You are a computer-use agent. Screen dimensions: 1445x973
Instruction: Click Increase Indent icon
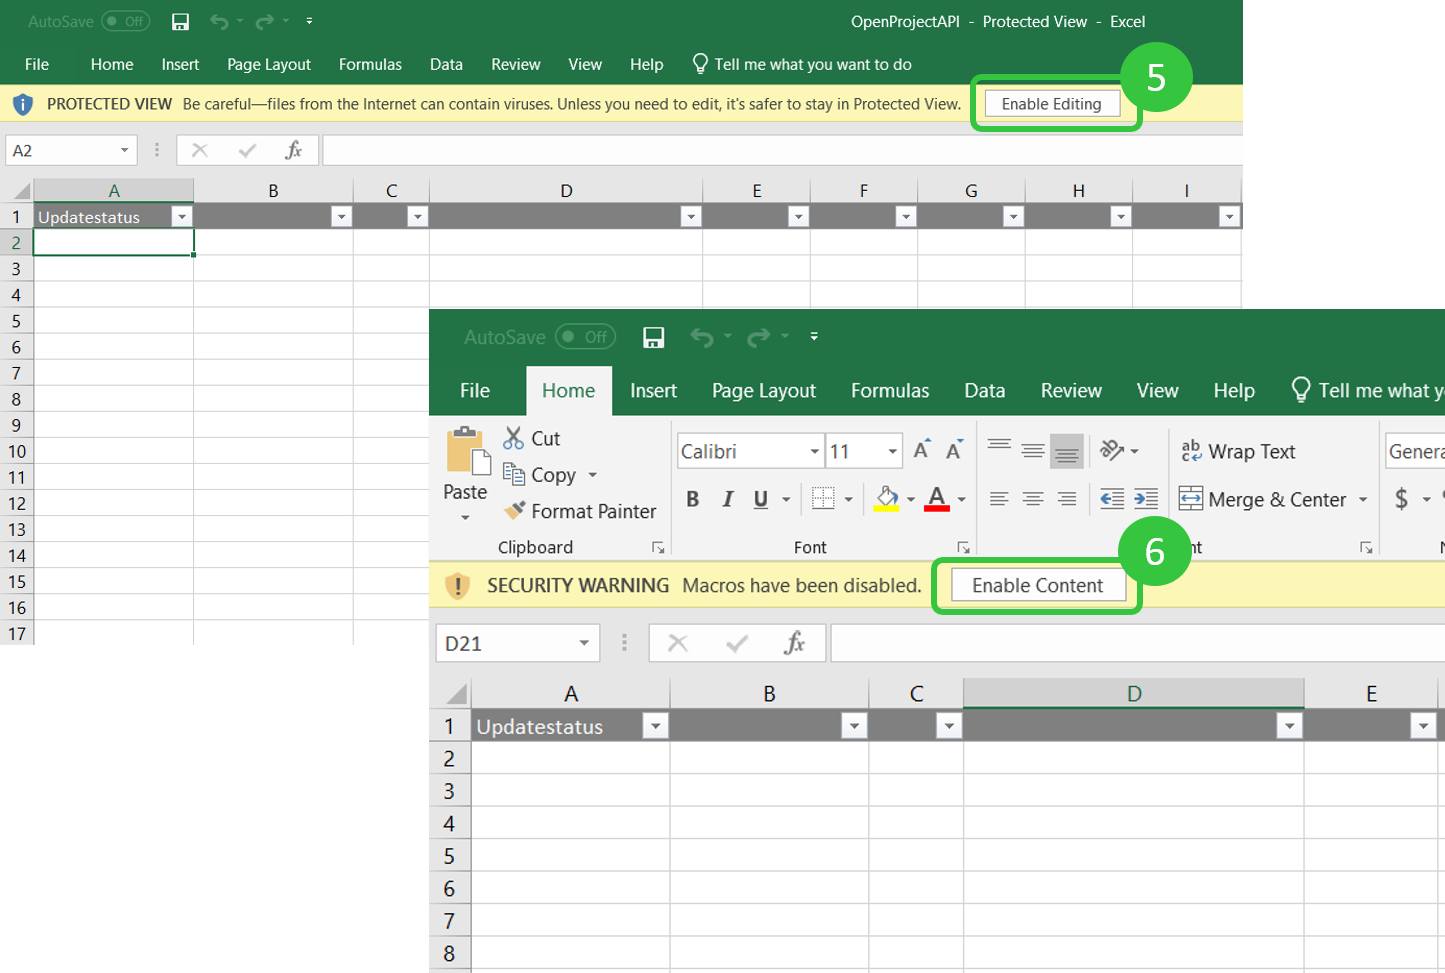point(1146,499)
